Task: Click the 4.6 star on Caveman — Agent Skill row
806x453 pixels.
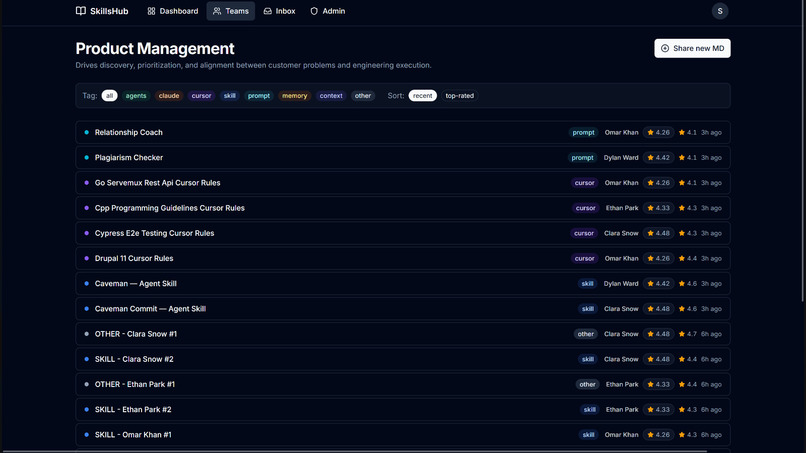Action: [x=687, y=283]
